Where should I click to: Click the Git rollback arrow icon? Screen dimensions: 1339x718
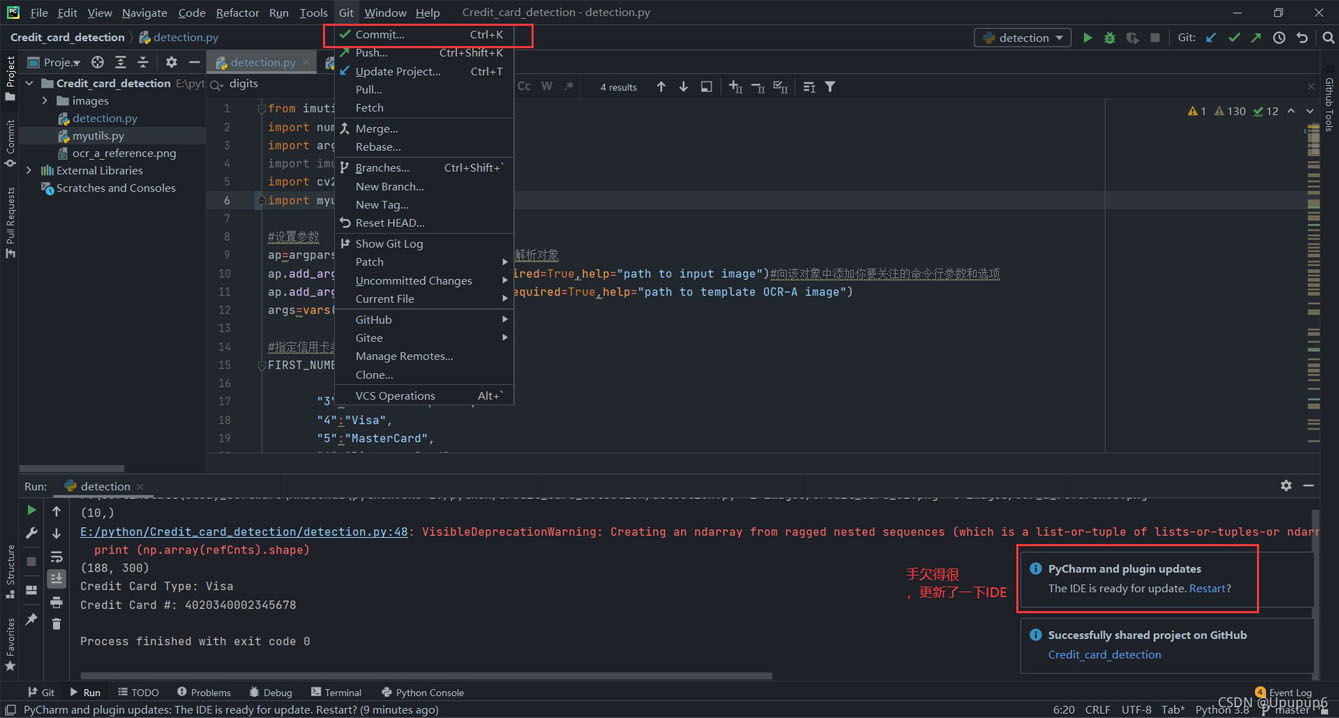pyautogui.click(x=1302, y=38)
